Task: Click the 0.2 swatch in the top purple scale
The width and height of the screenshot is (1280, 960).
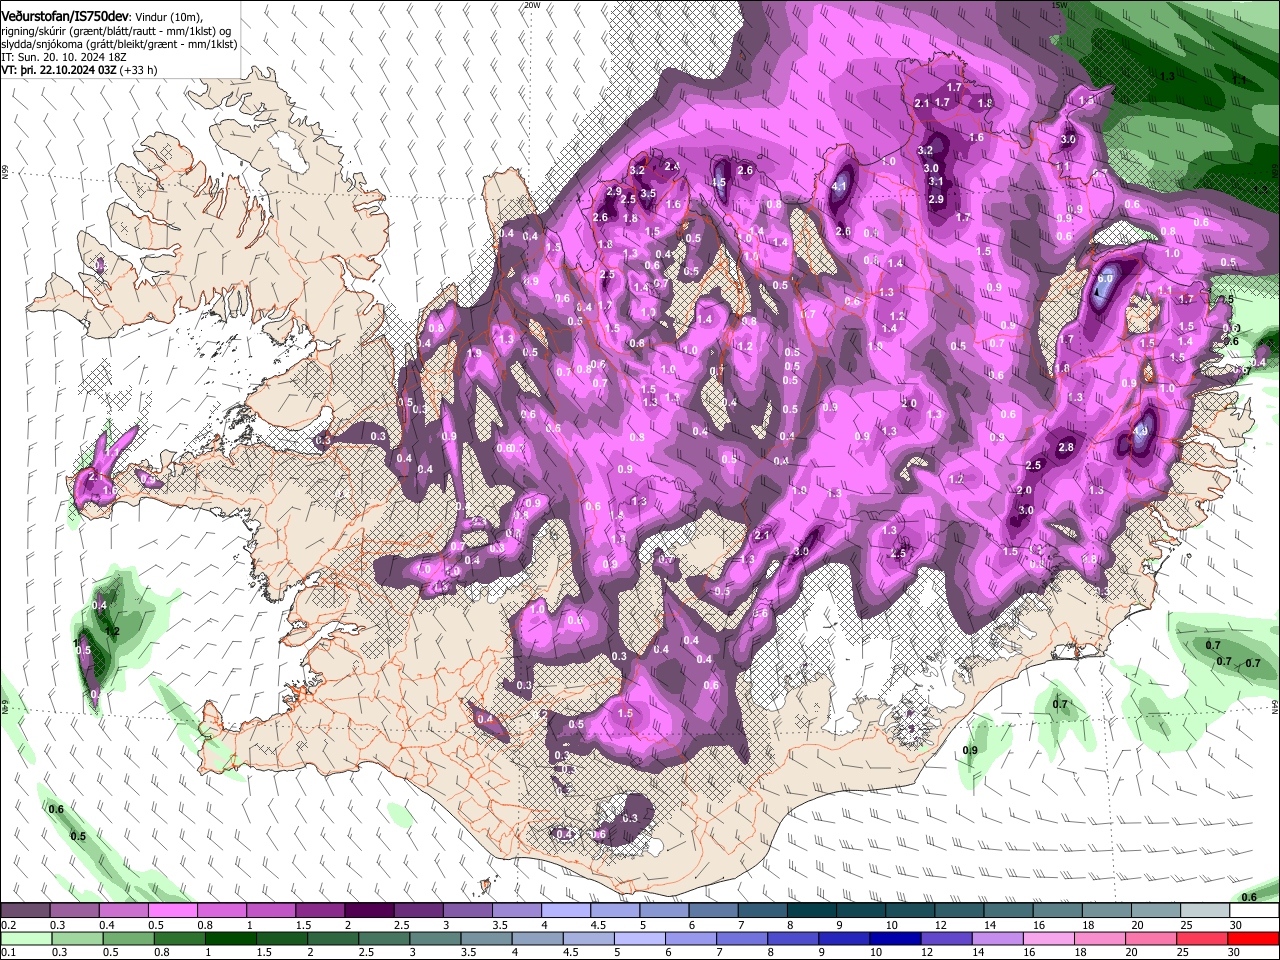Action: [25, 911]
